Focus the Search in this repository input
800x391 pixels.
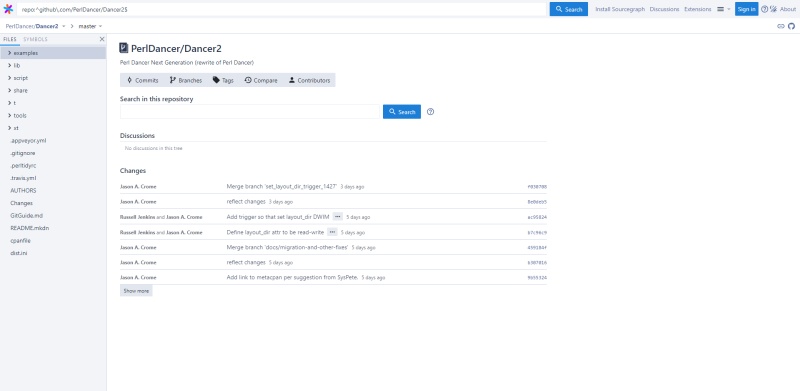coord(251,112)
